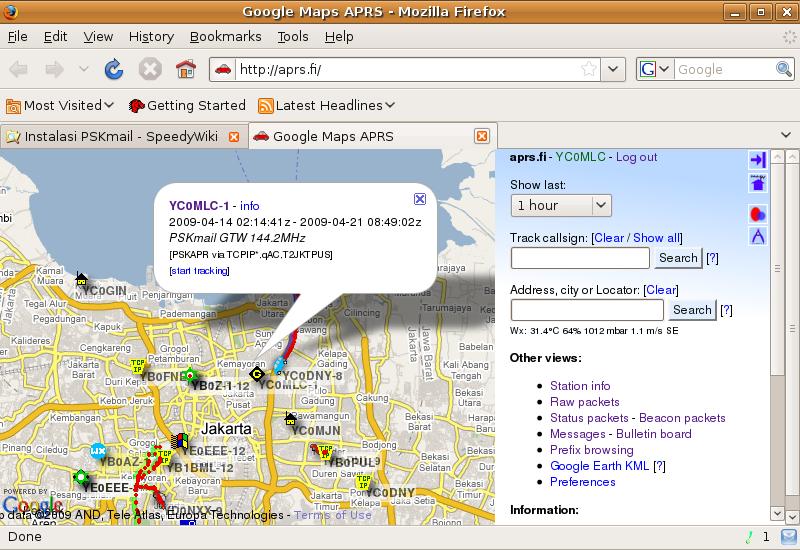
Task: Bookmark this page with the star icon
Action: click(589, 69)
